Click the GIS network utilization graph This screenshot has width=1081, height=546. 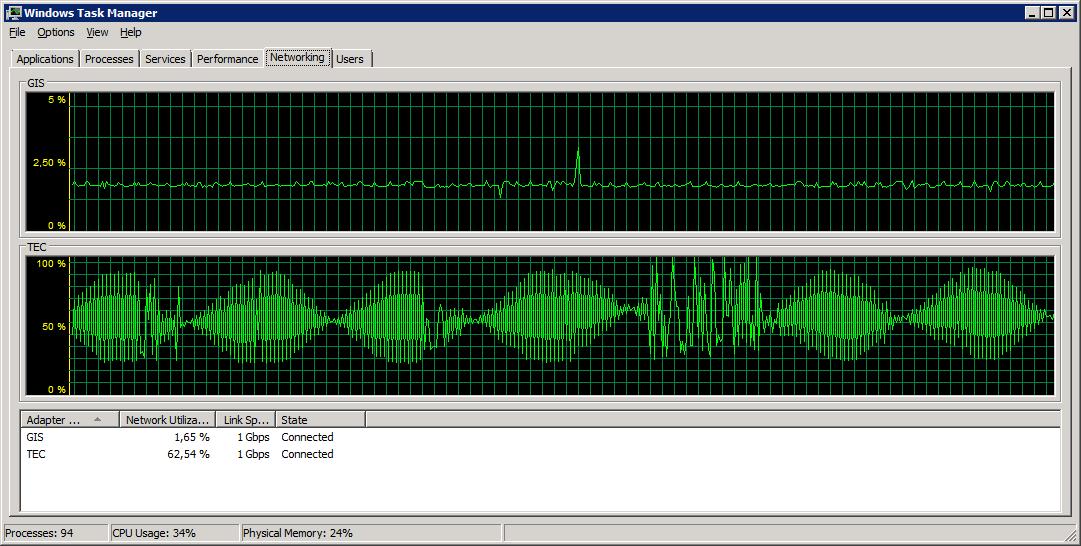point(560,162)
